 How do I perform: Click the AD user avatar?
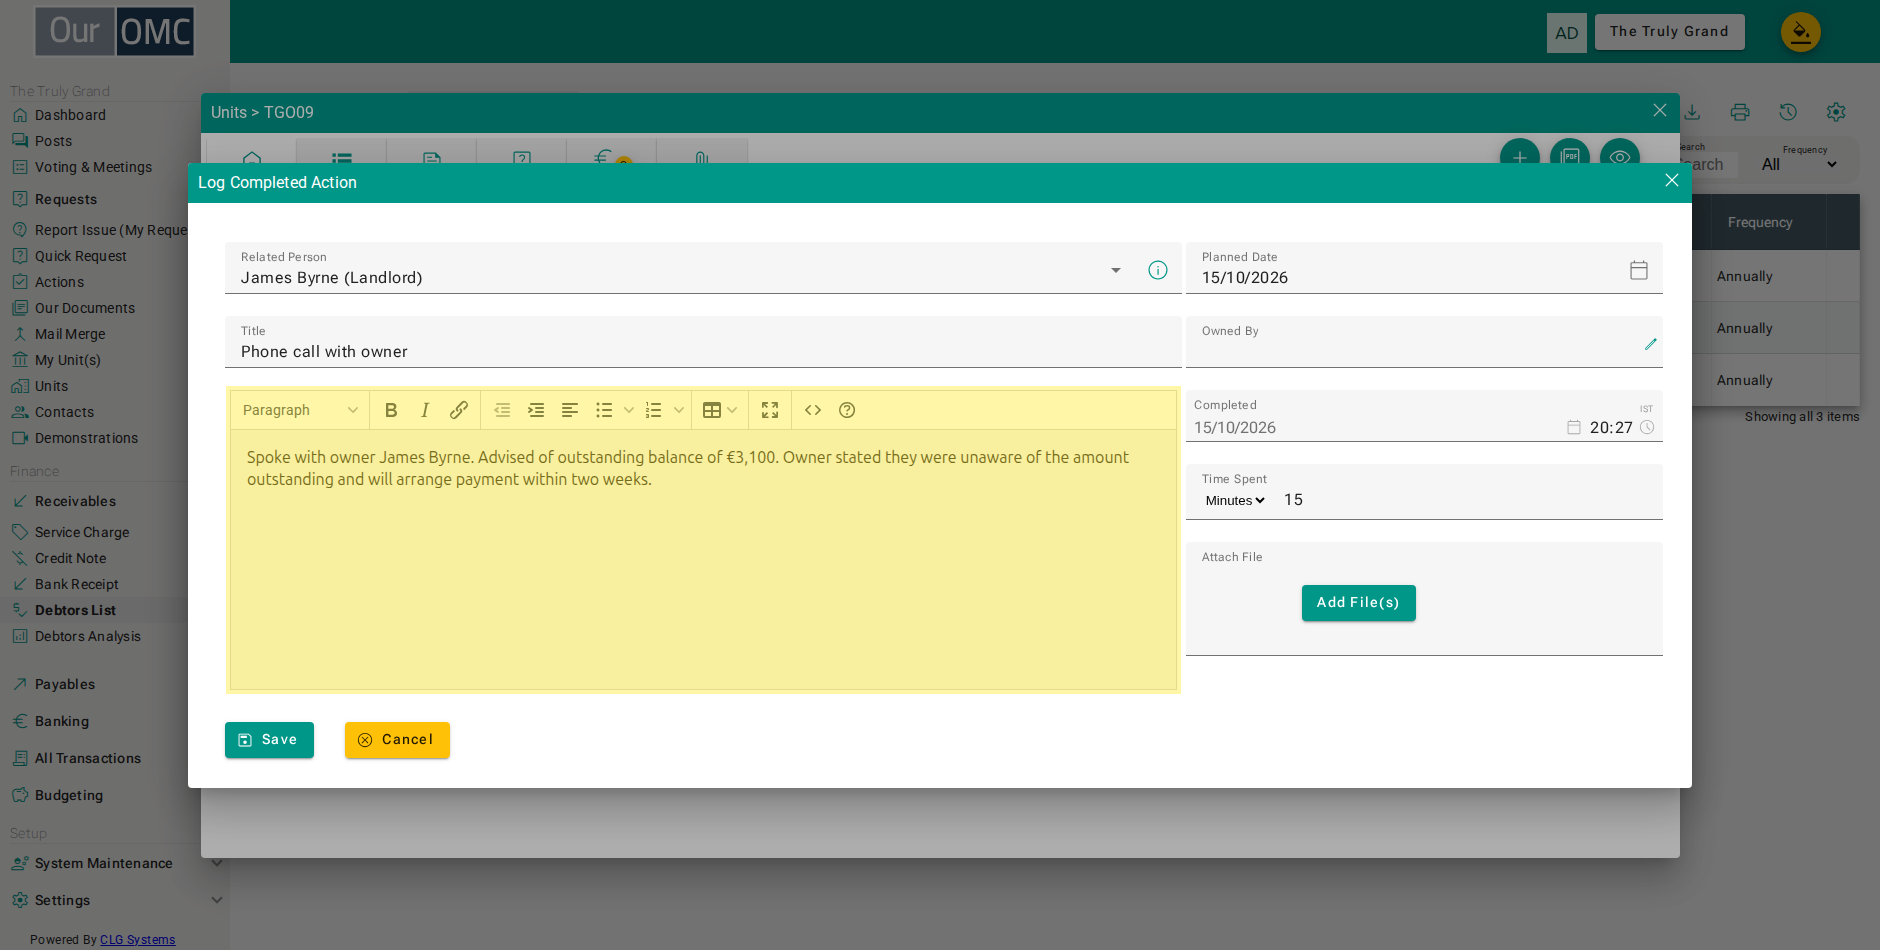coord(1567,33)
